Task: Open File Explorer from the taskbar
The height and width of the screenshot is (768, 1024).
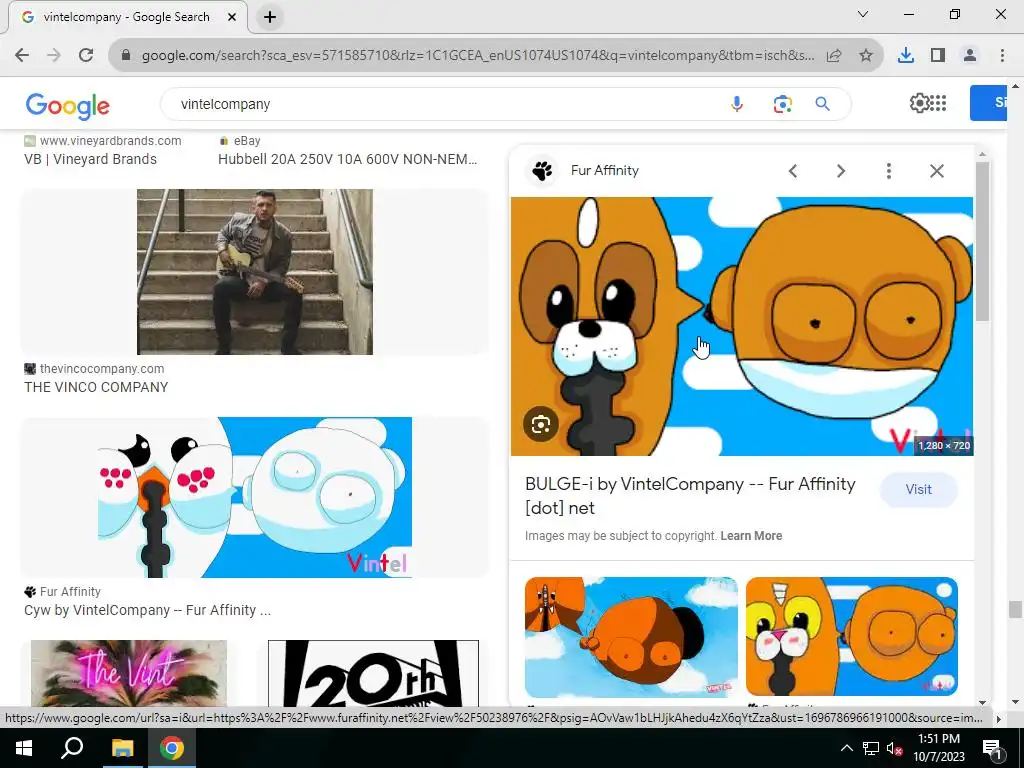Action: coord(122,748)
